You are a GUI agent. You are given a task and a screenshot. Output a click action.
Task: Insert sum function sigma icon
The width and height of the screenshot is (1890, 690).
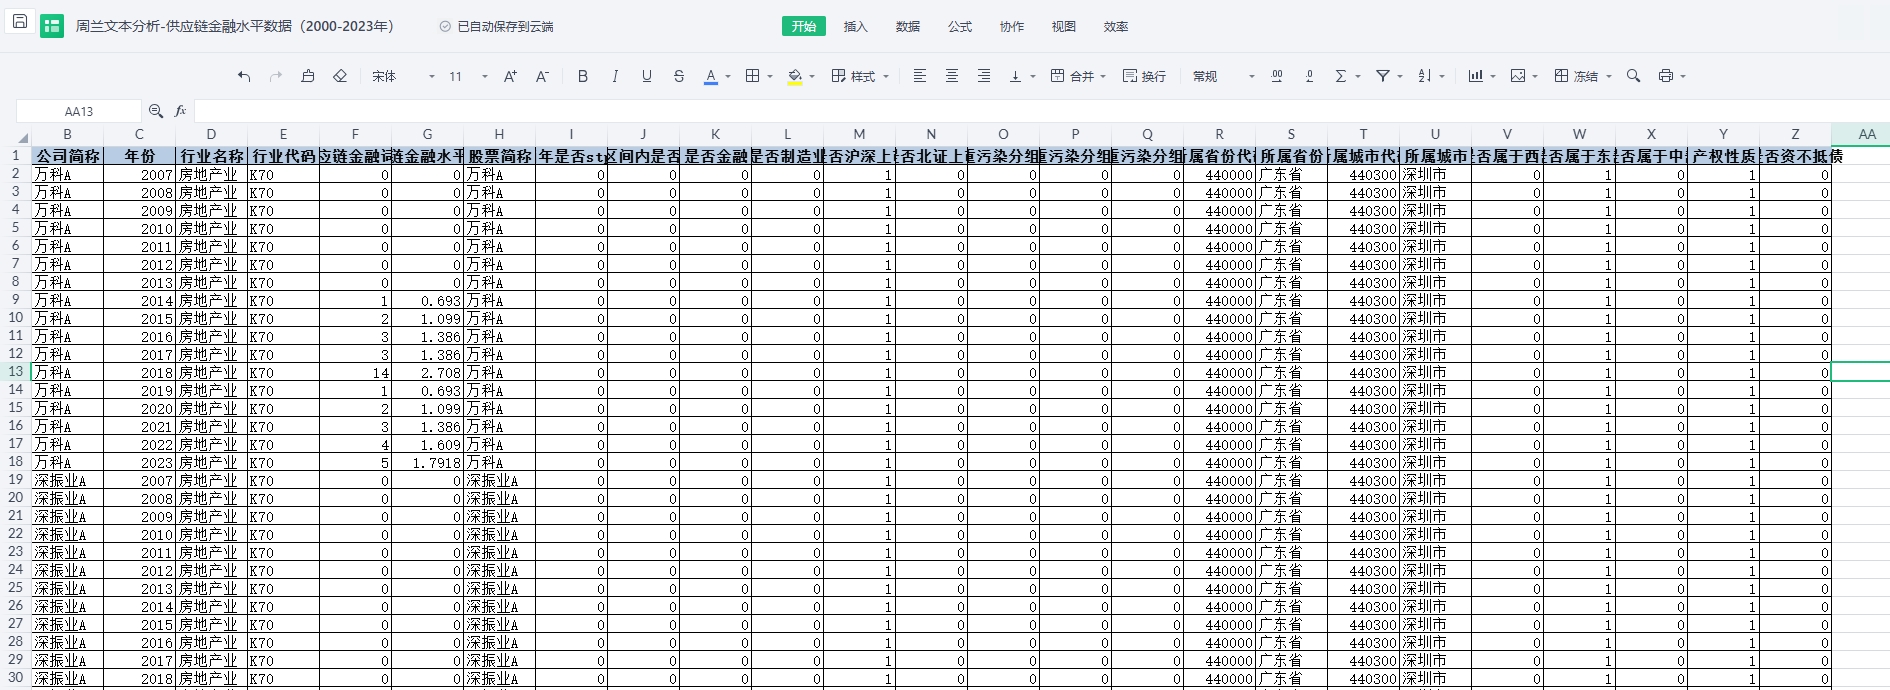coord(1341,76)
